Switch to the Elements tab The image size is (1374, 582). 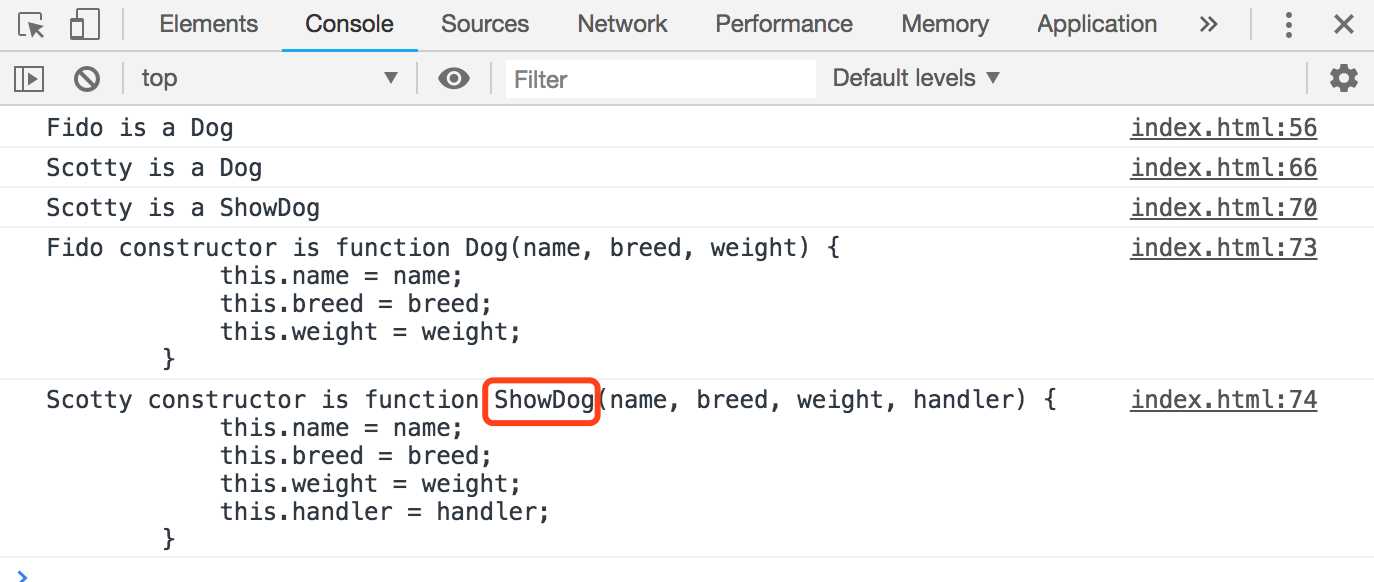pyautogui.click(x=208, y=25)
